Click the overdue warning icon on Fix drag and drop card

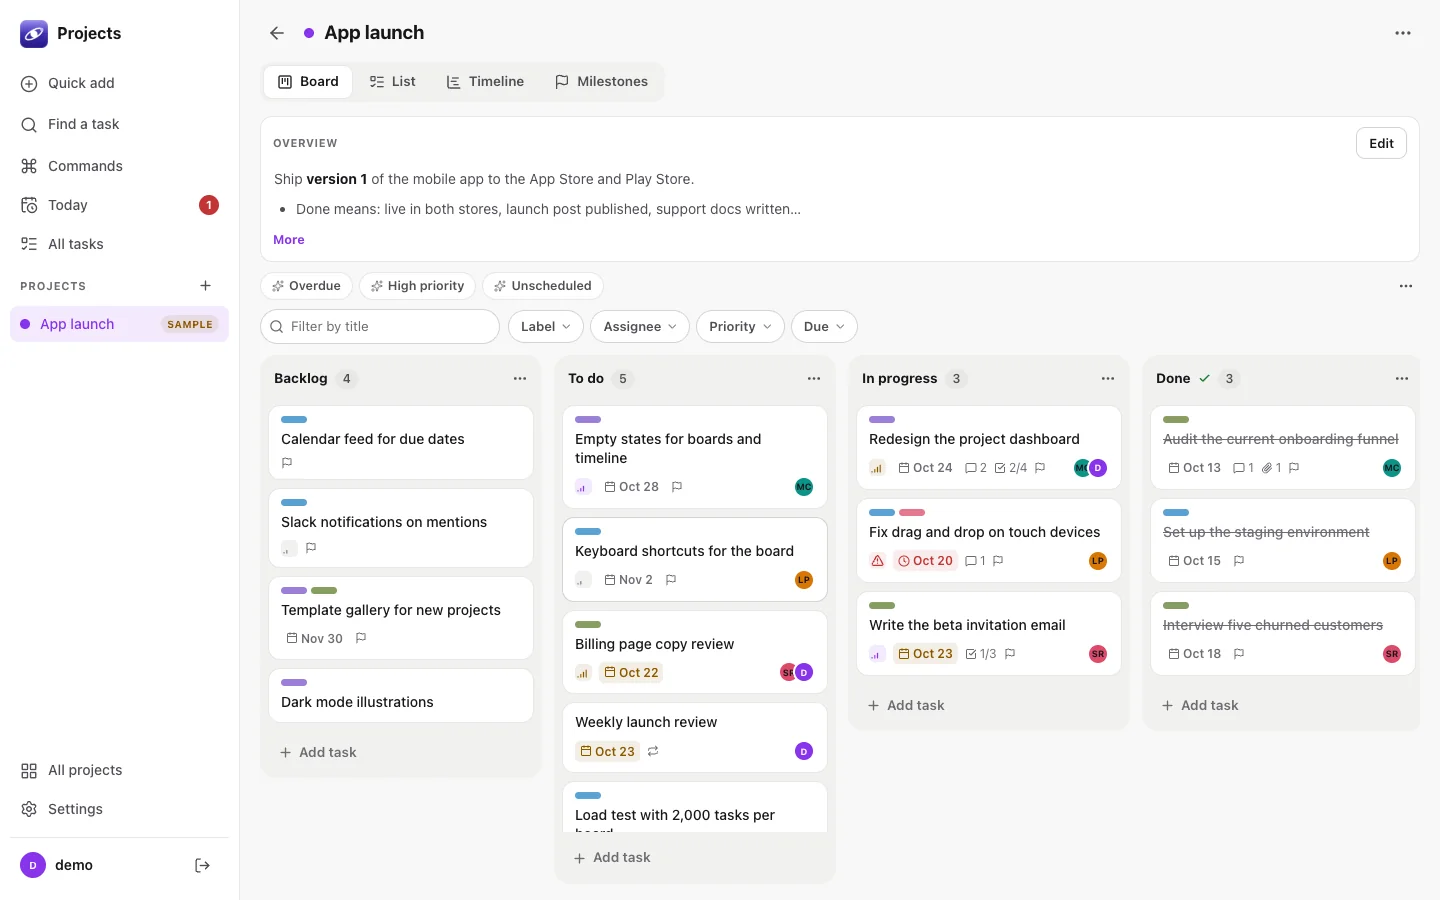click(877, 561)
